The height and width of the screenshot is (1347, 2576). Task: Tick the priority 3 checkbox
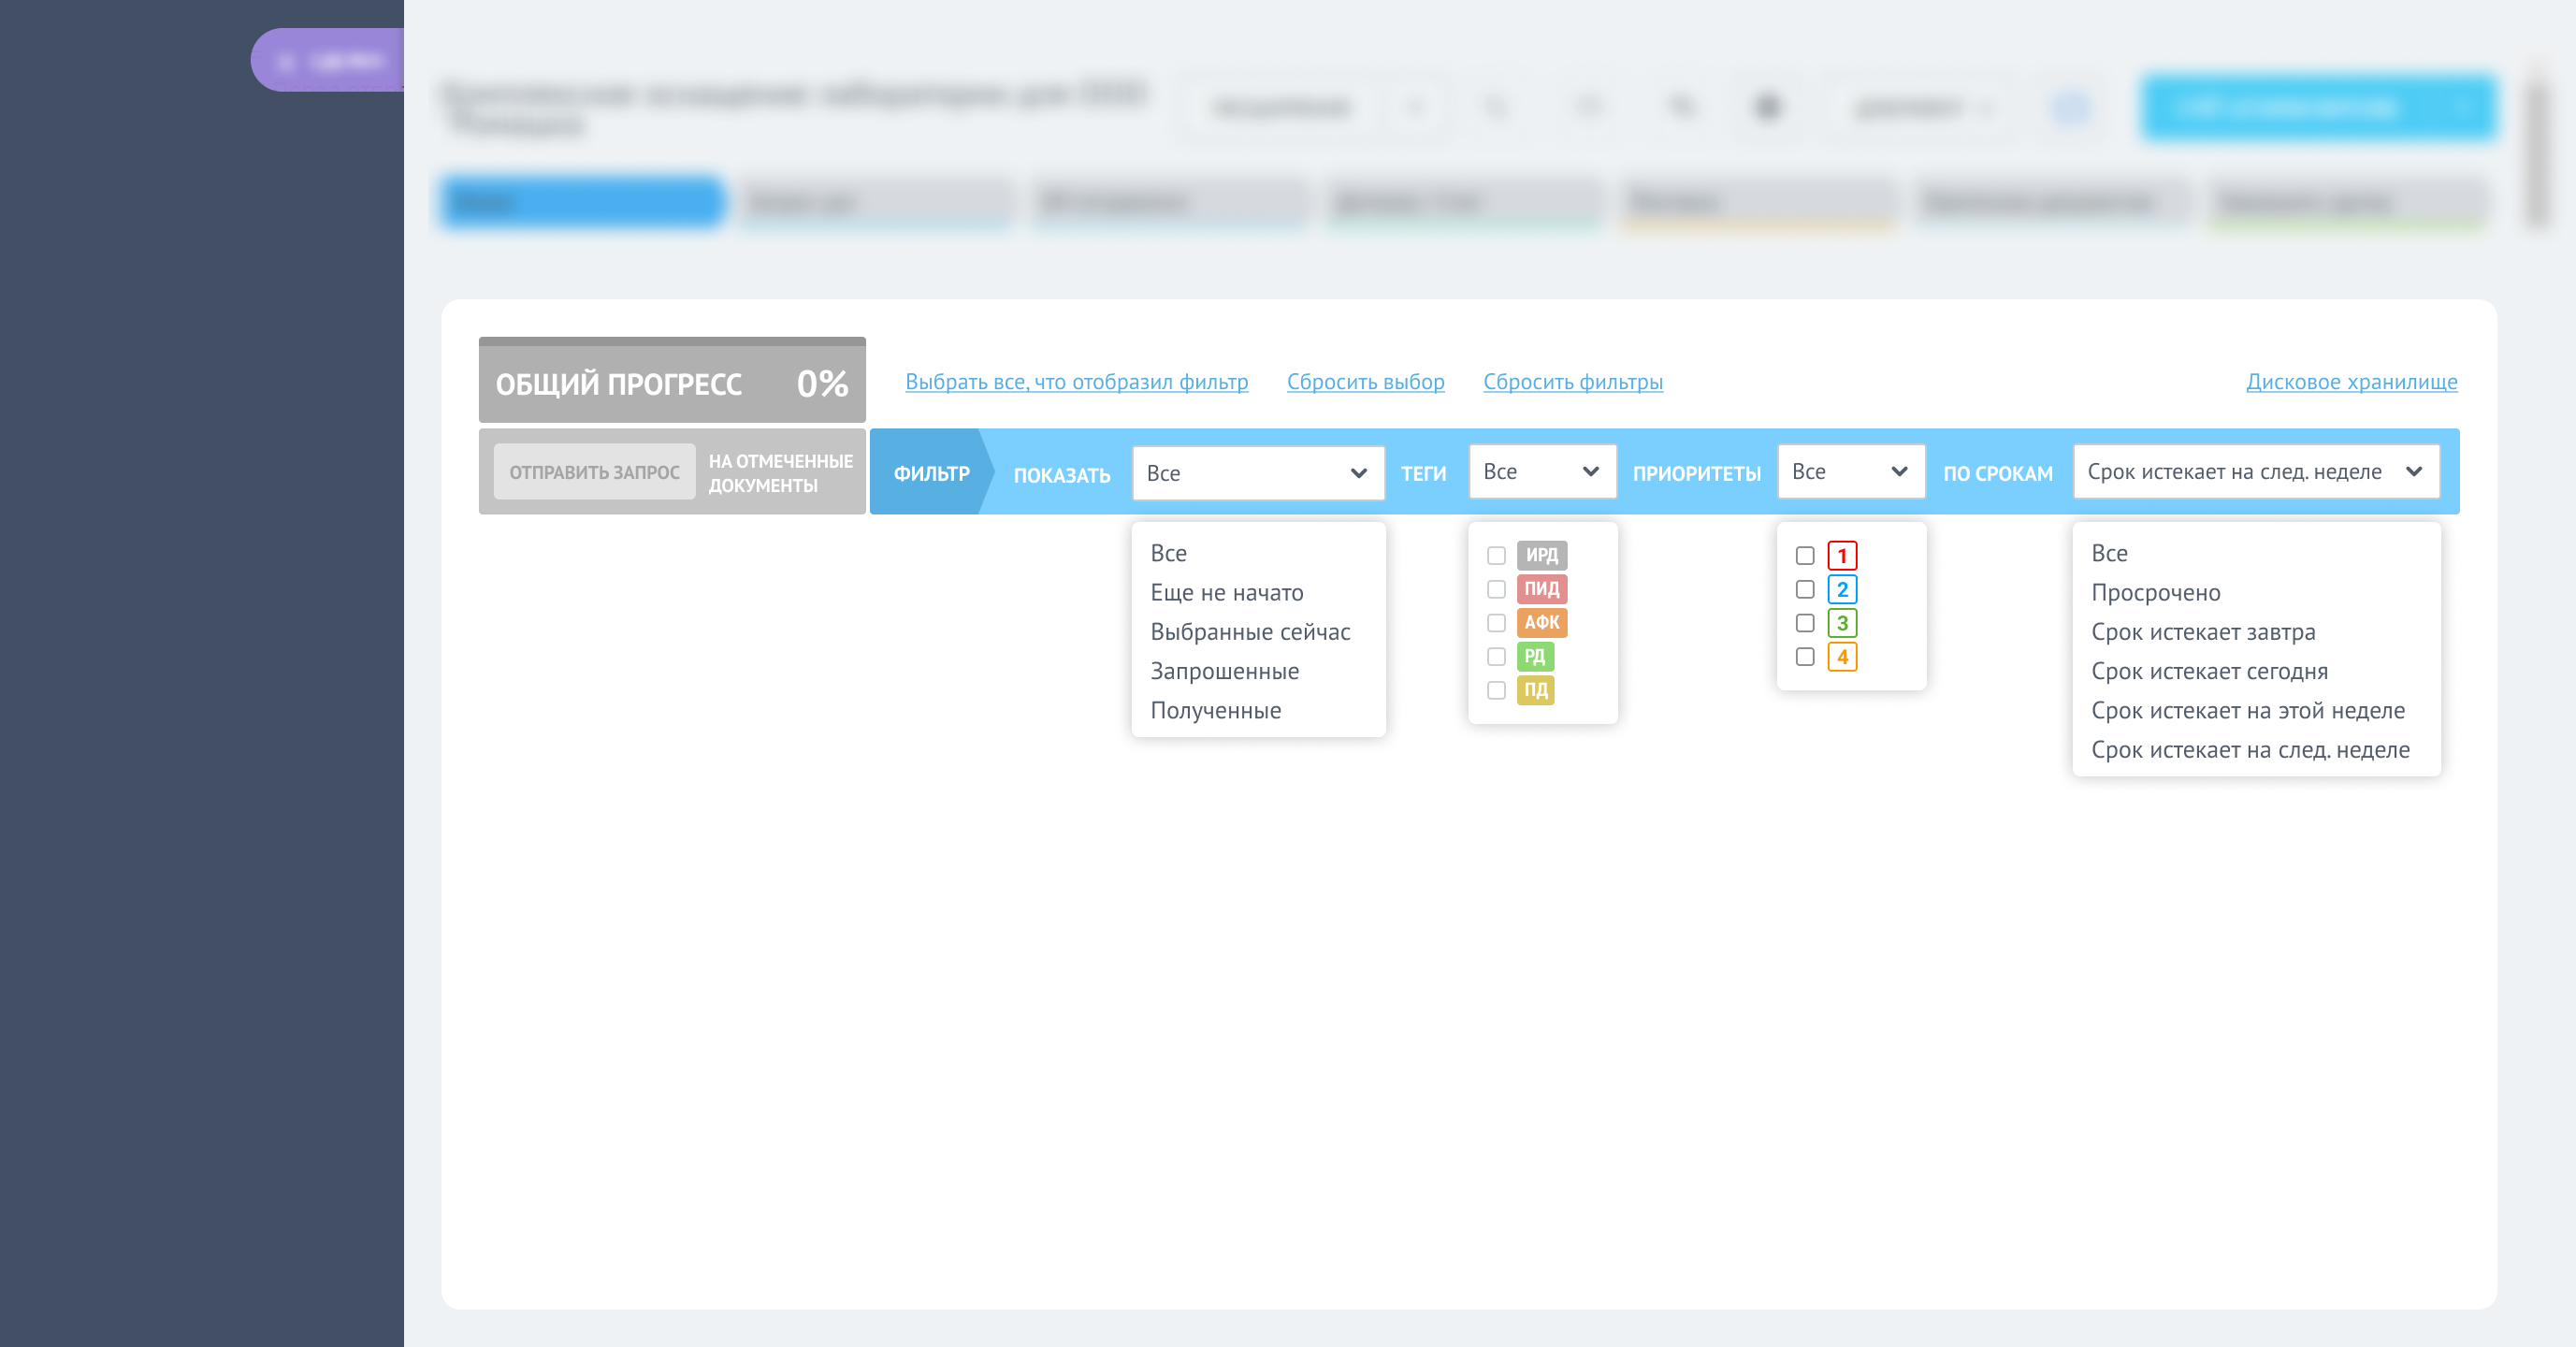click(x=1804, y=623)
